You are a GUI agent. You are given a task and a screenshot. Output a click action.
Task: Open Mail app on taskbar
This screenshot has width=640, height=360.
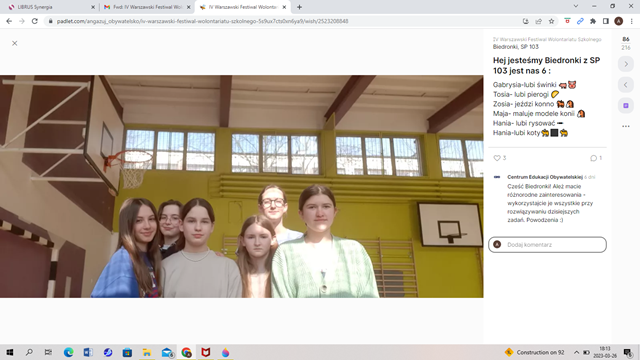[167, 352]
